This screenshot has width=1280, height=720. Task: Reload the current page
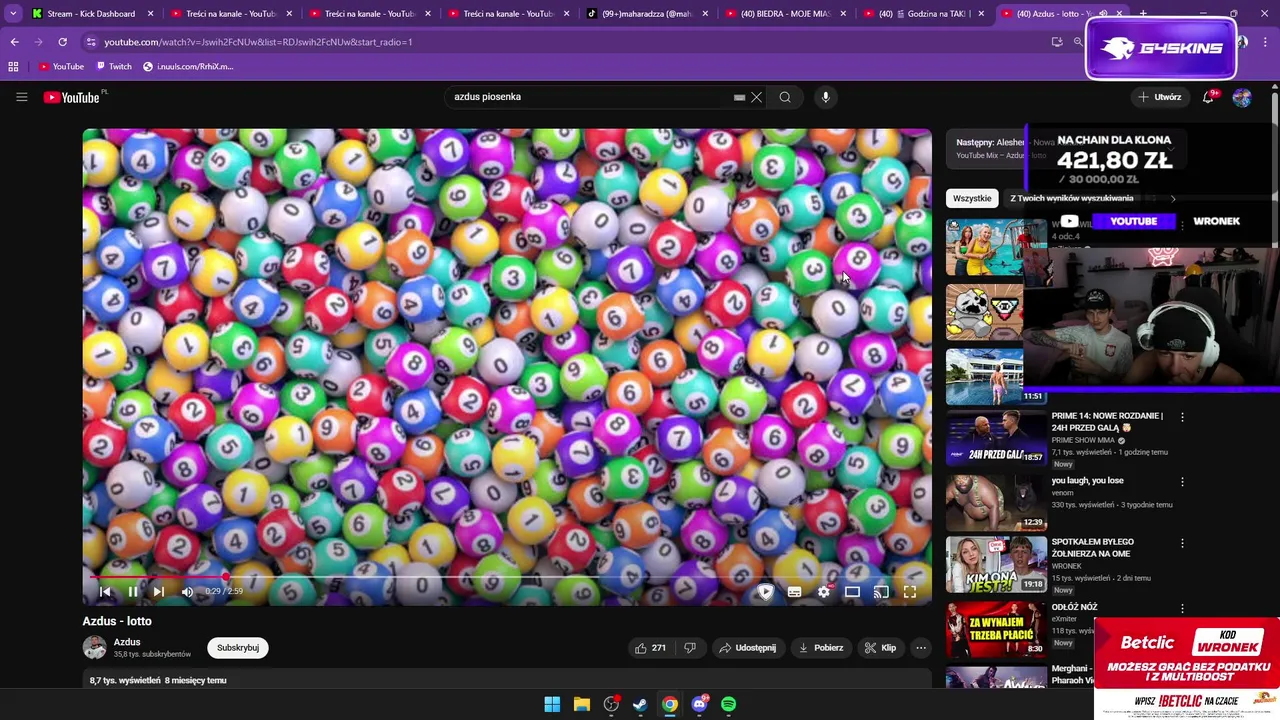(x=62, y=42)
